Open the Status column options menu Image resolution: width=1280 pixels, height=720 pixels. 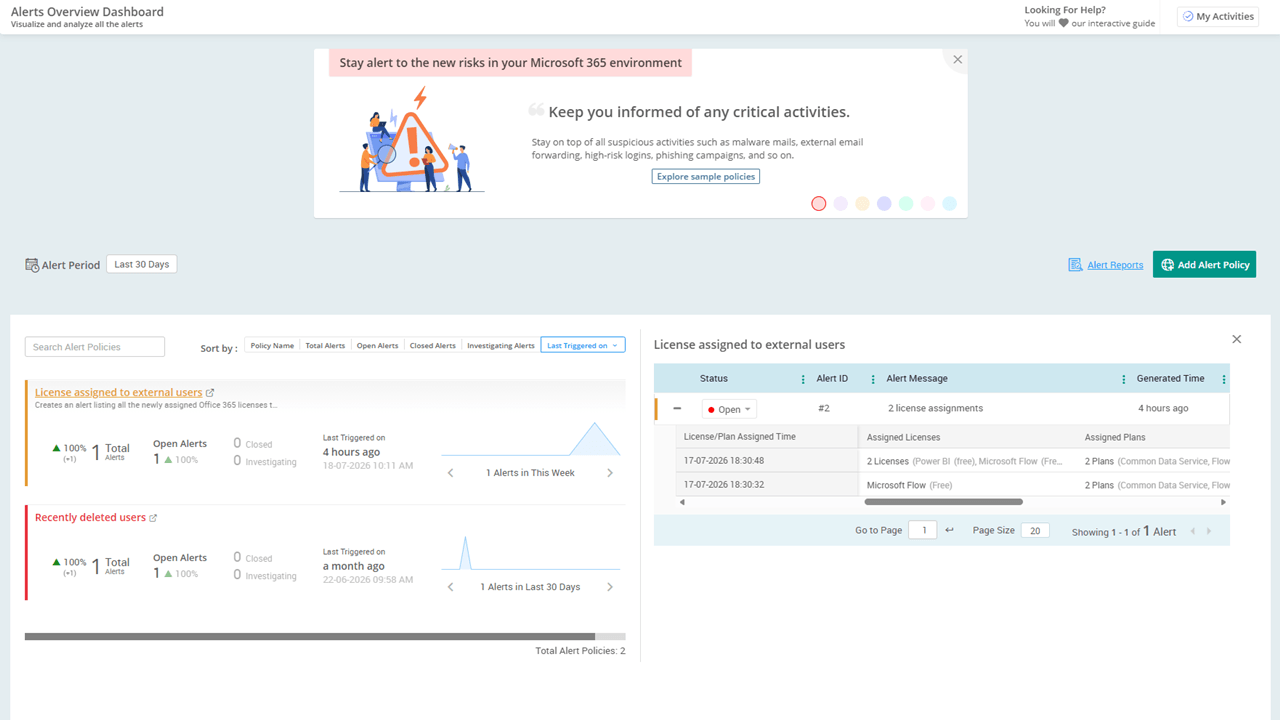click(x=802, y=379)
